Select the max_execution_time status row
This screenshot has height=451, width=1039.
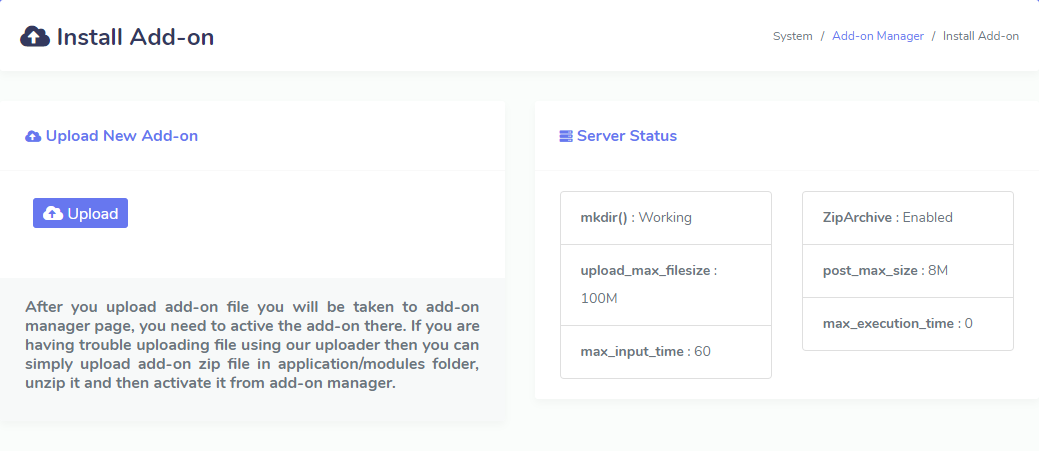[907, 323]
